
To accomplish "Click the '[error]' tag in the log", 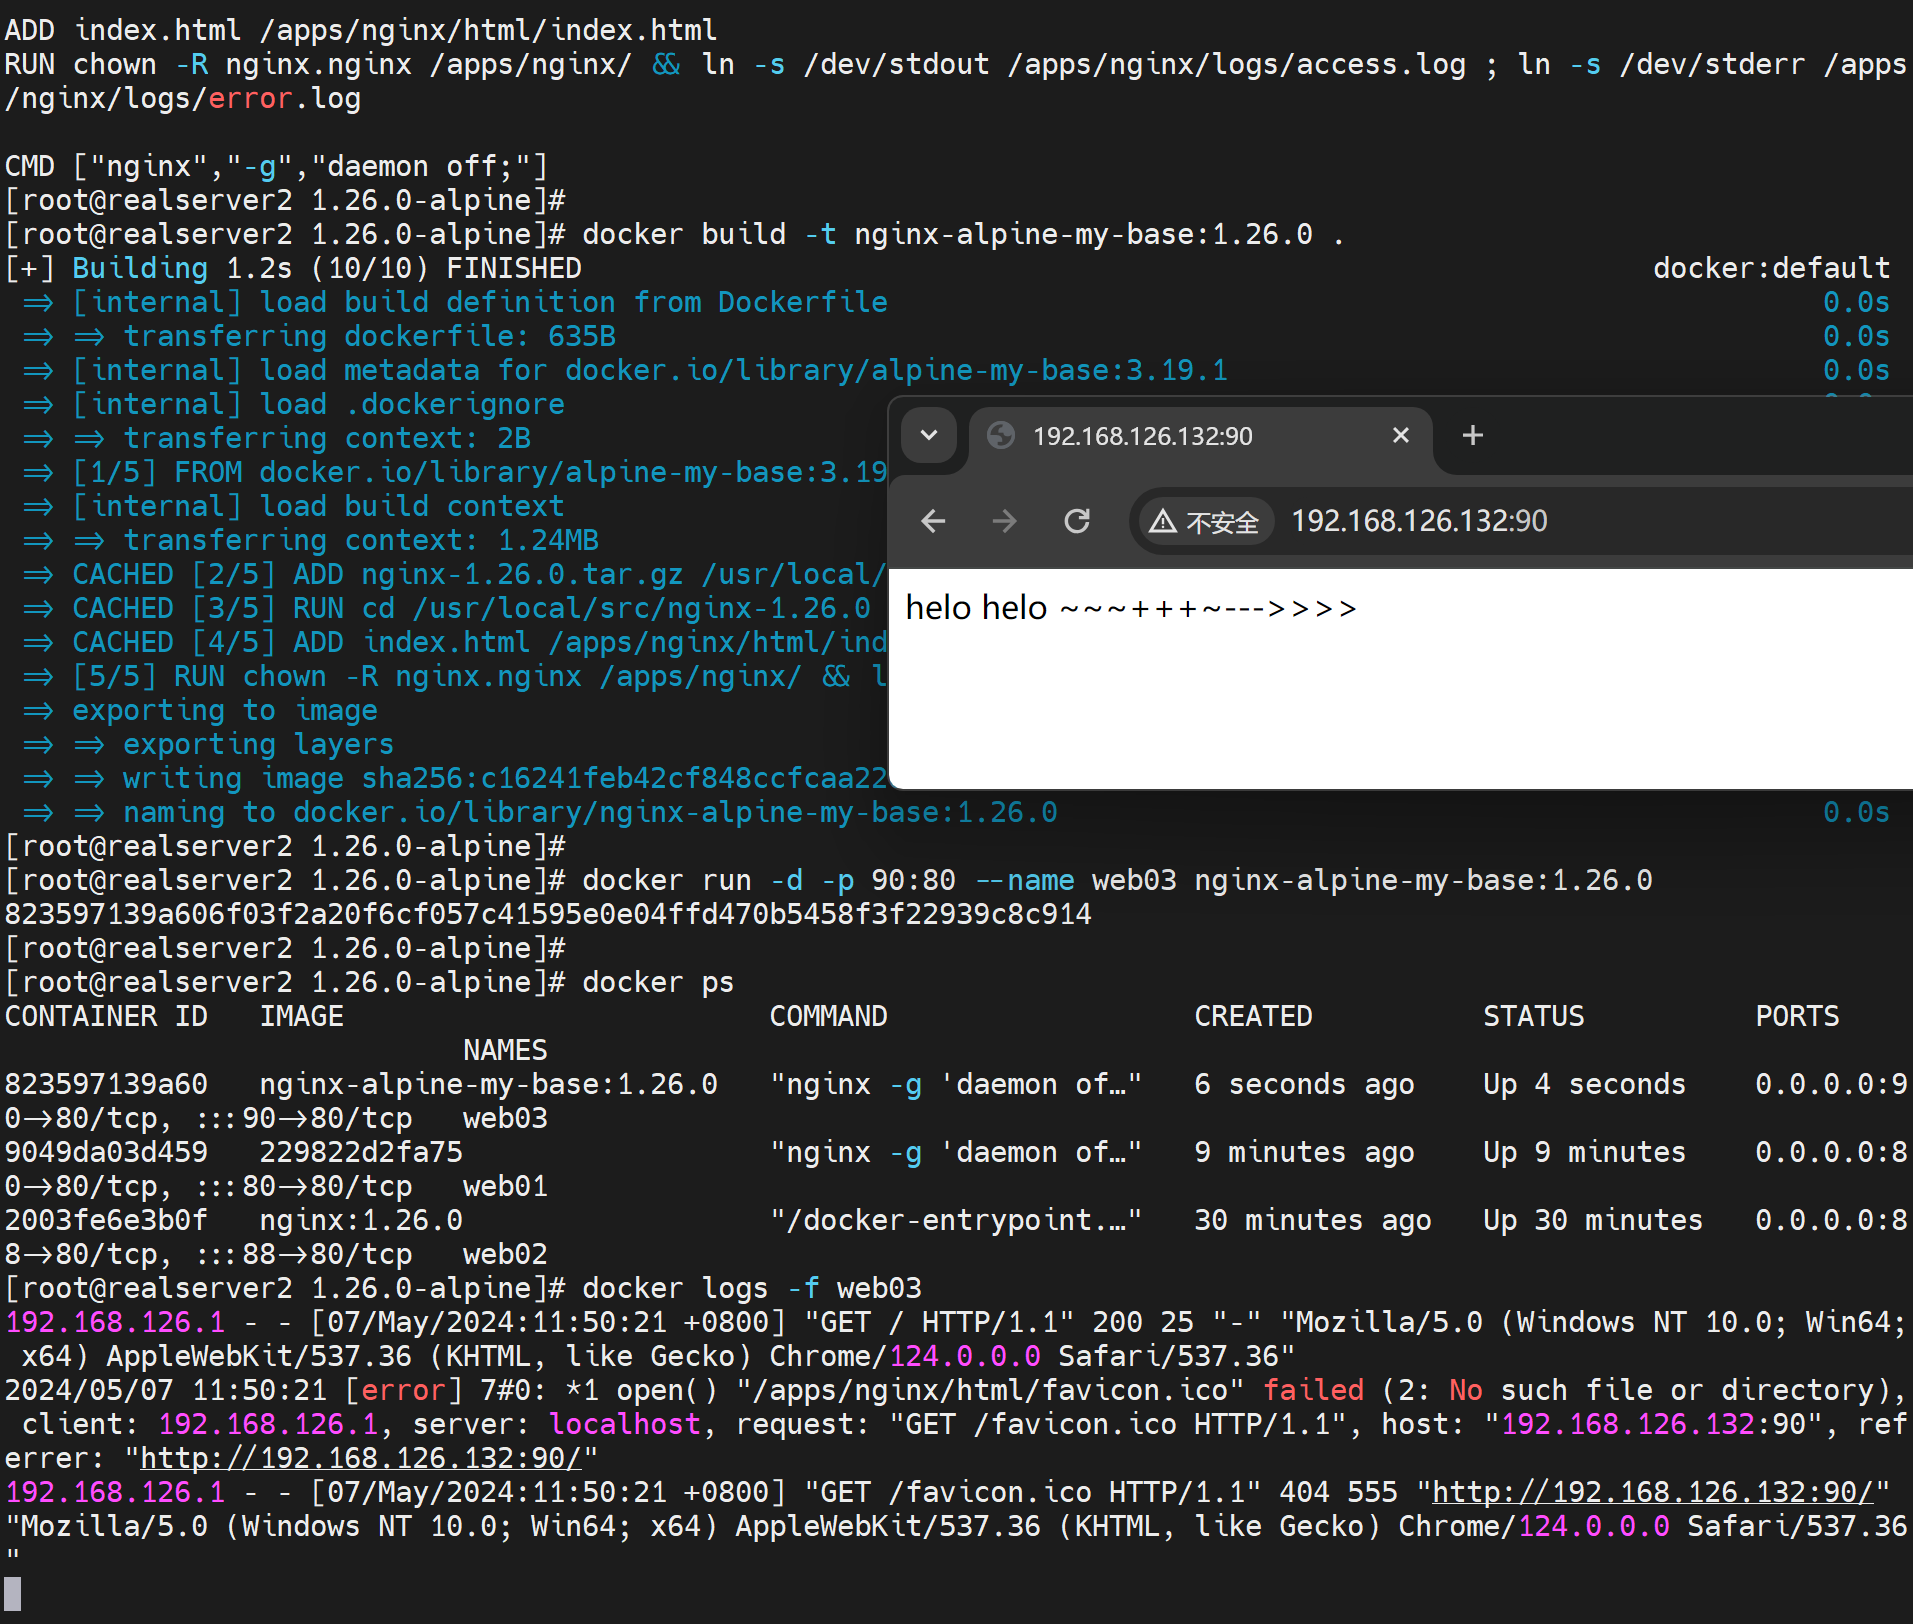I will [403, 1391].
